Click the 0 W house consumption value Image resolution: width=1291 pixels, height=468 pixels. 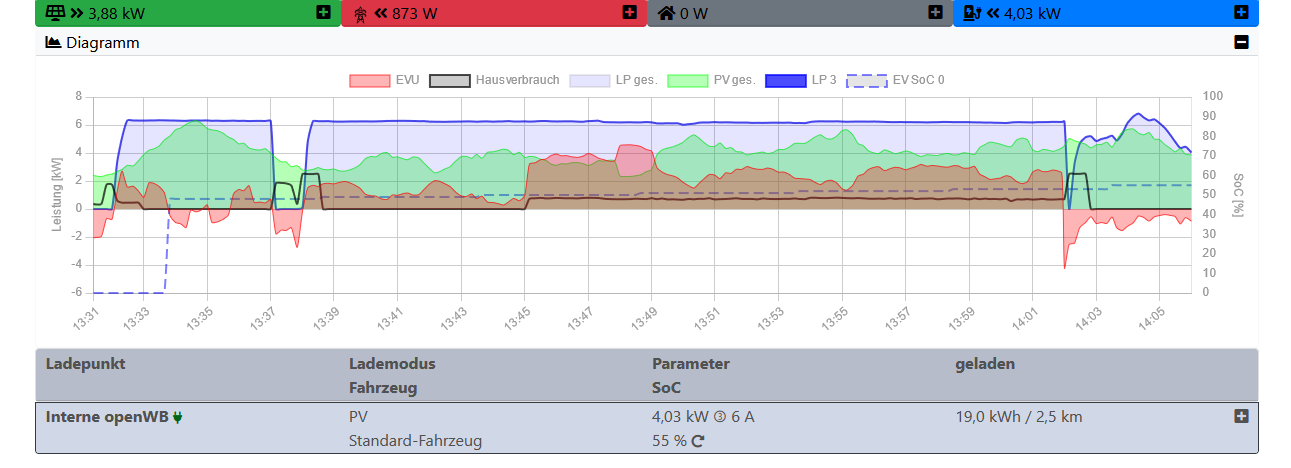pyautogui.click(x=694, y=14)
